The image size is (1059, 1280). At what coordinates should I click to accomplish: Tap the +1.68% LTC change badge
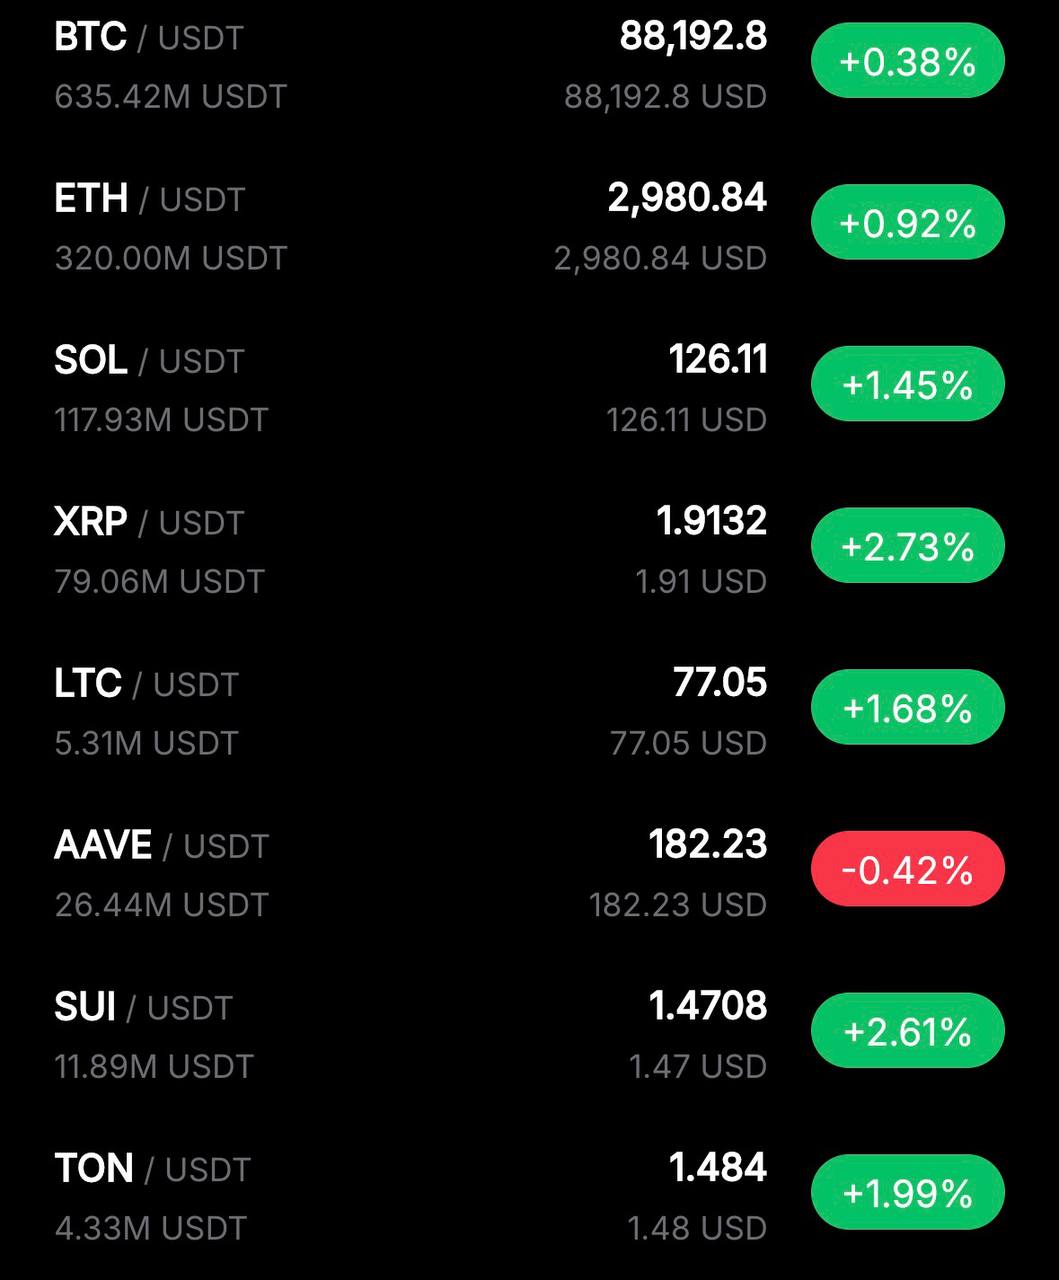[907, 708]
